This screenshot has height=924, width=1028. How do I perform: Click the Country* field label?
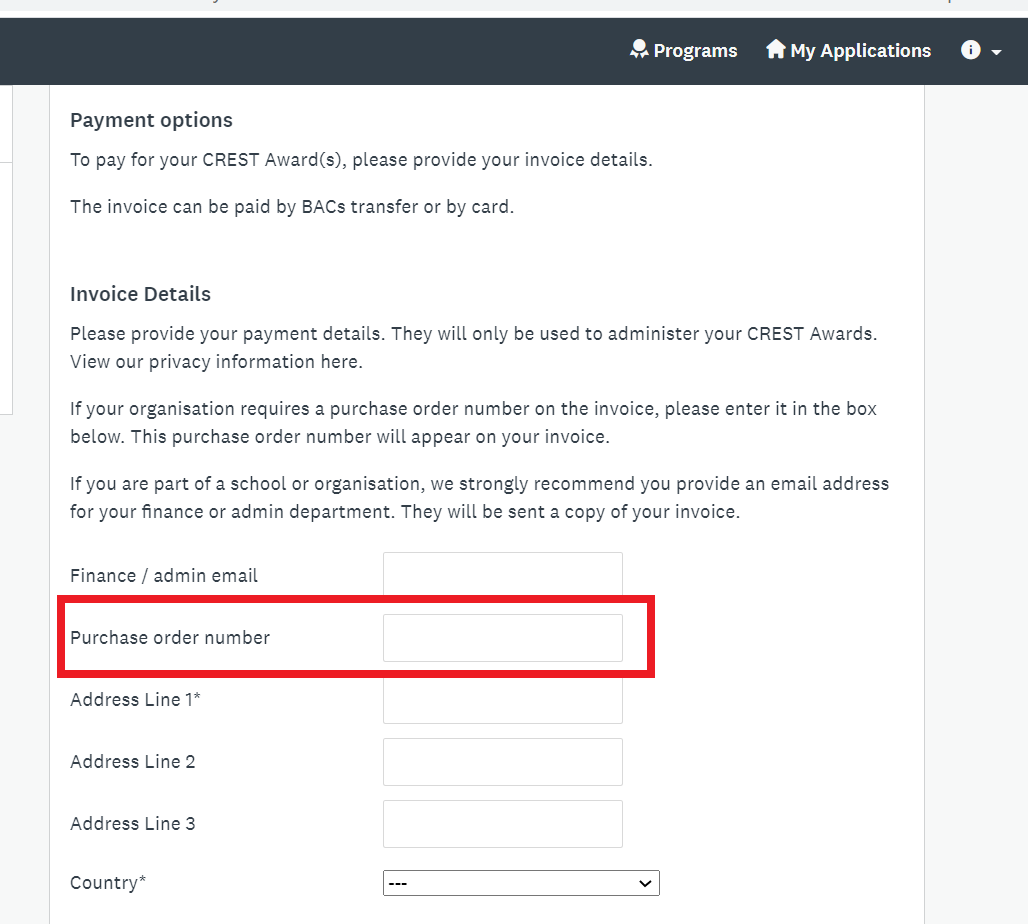(x=108, y=883)
